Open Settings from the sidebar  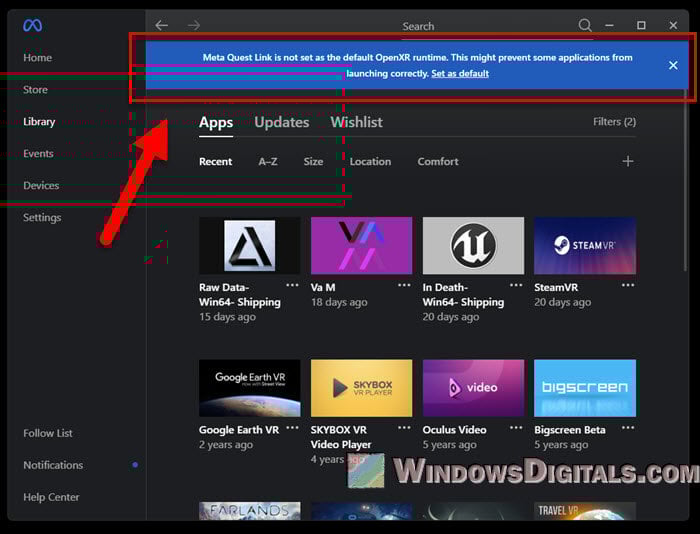coord(42,217)
